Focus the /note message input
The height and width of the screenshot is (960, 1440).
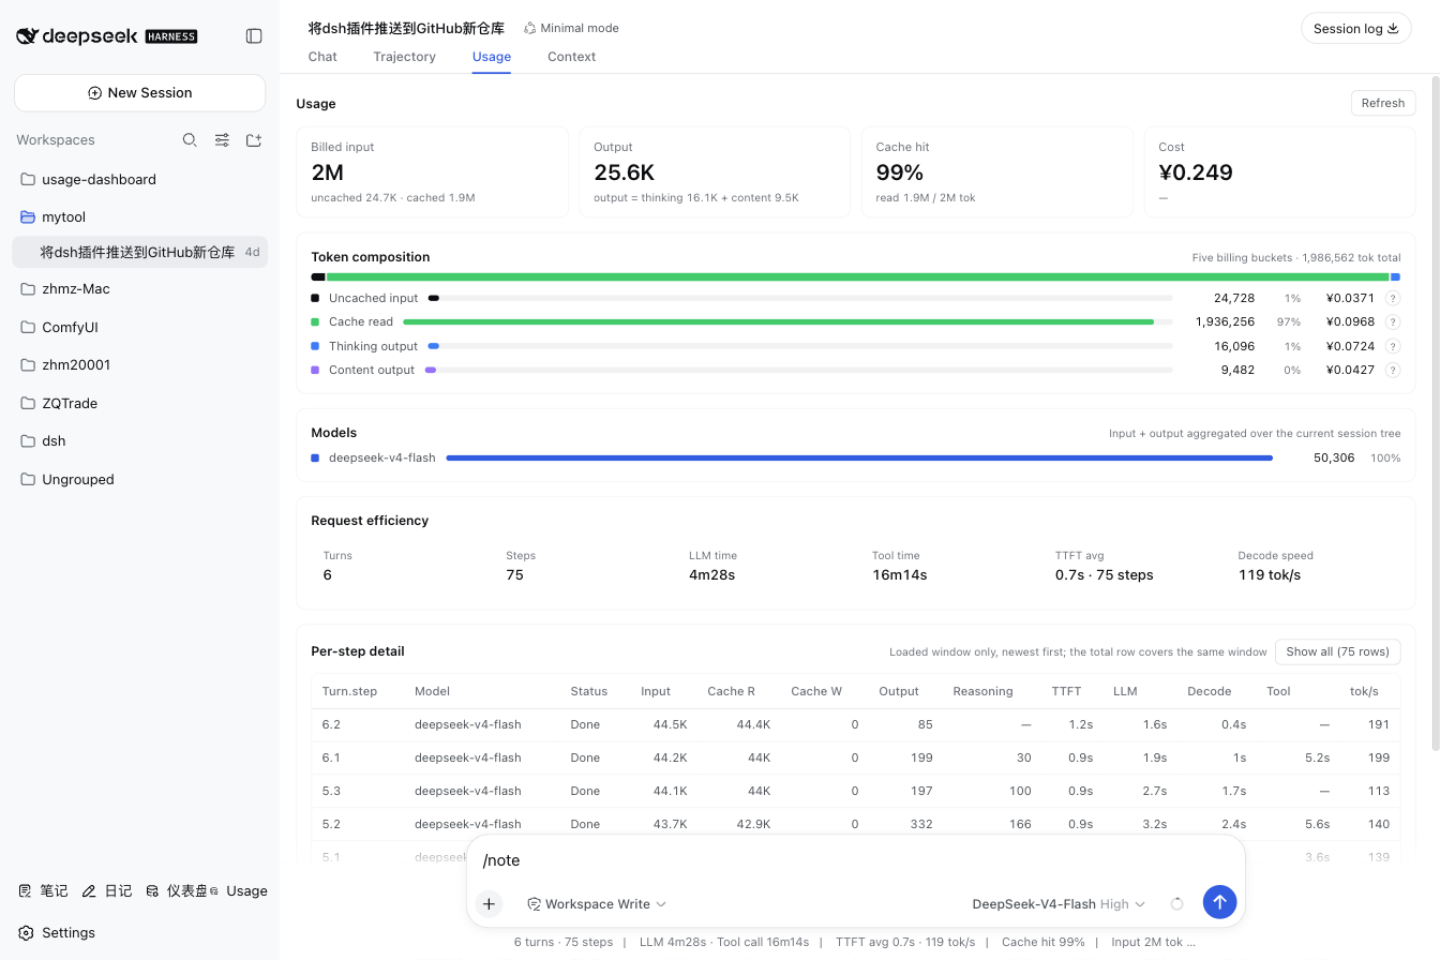pyautogui.click(x=855, y=860)
